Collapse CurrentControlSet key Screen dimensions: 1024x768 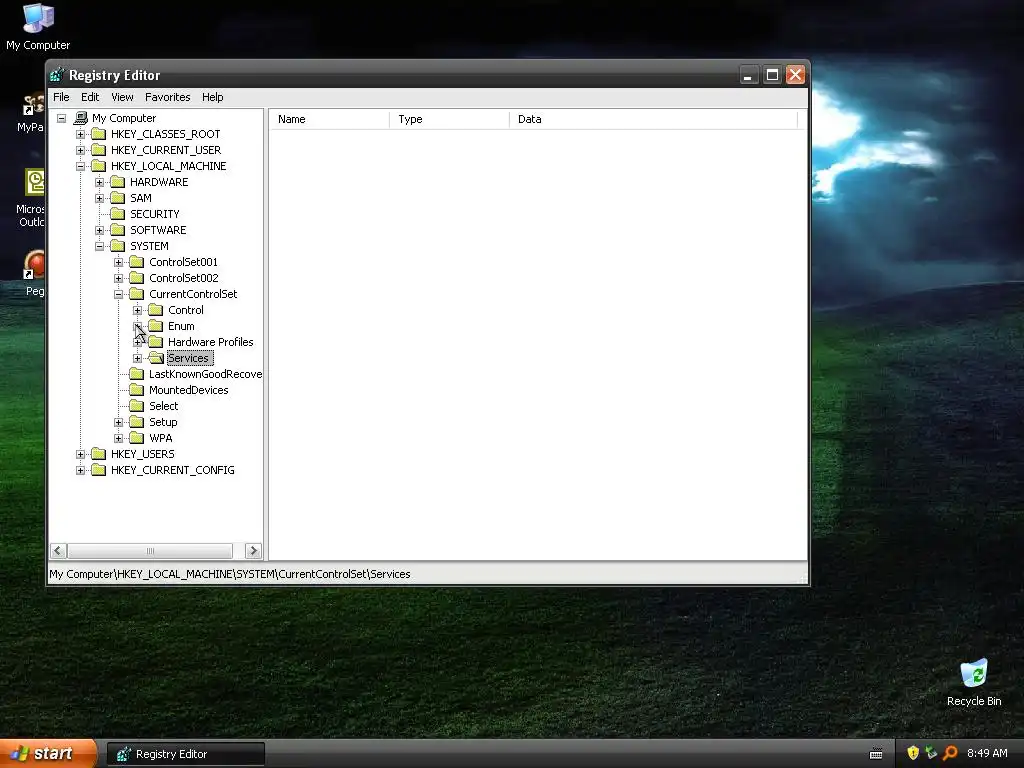point(118,295)
